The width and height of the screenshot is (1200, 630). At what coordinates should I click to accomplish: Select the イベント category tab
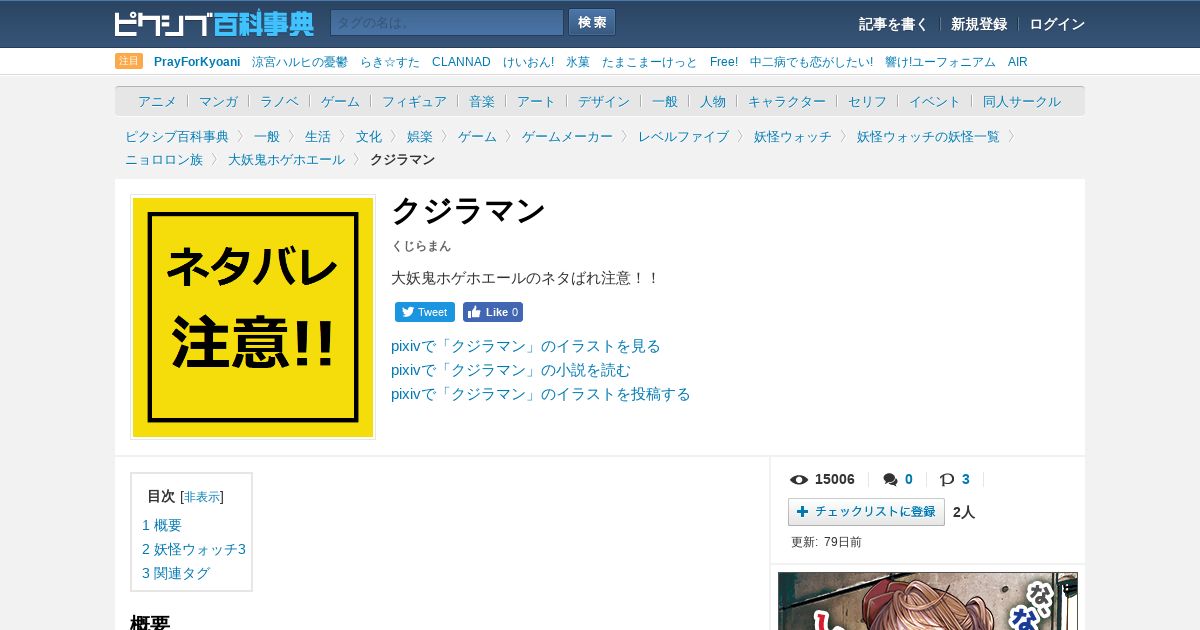point(935,101)
